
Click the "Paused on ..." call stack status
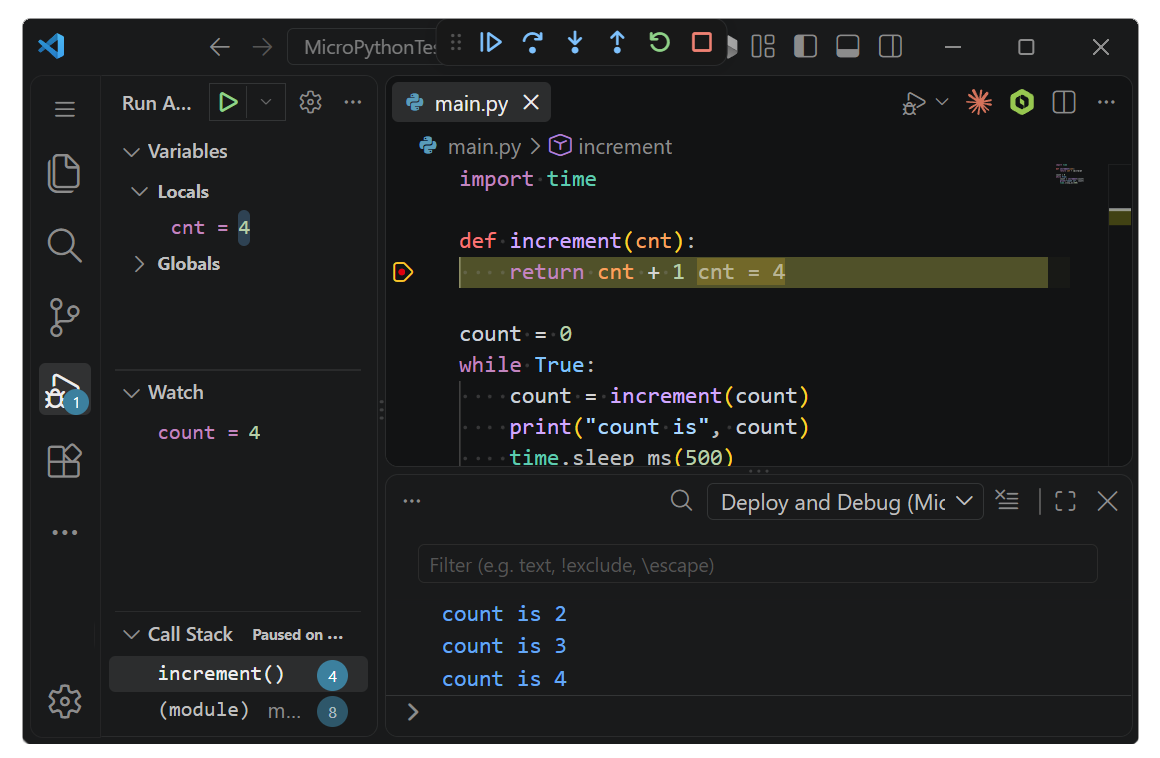point(297,635)
